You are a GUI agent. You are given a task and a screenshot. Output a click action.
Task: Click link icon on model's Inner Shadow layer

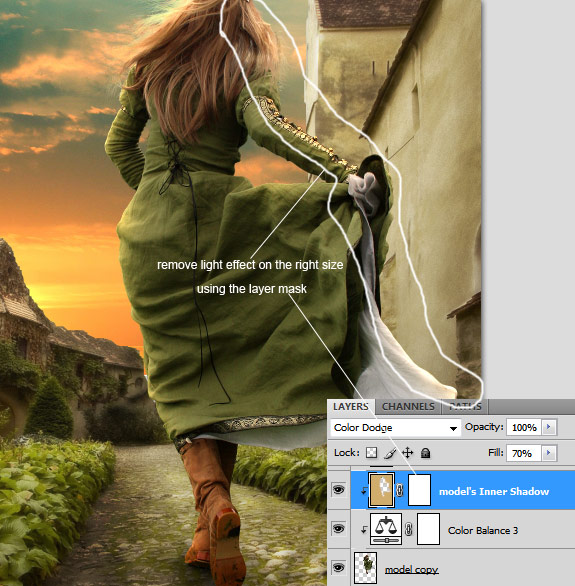click(x=400, y=490)
